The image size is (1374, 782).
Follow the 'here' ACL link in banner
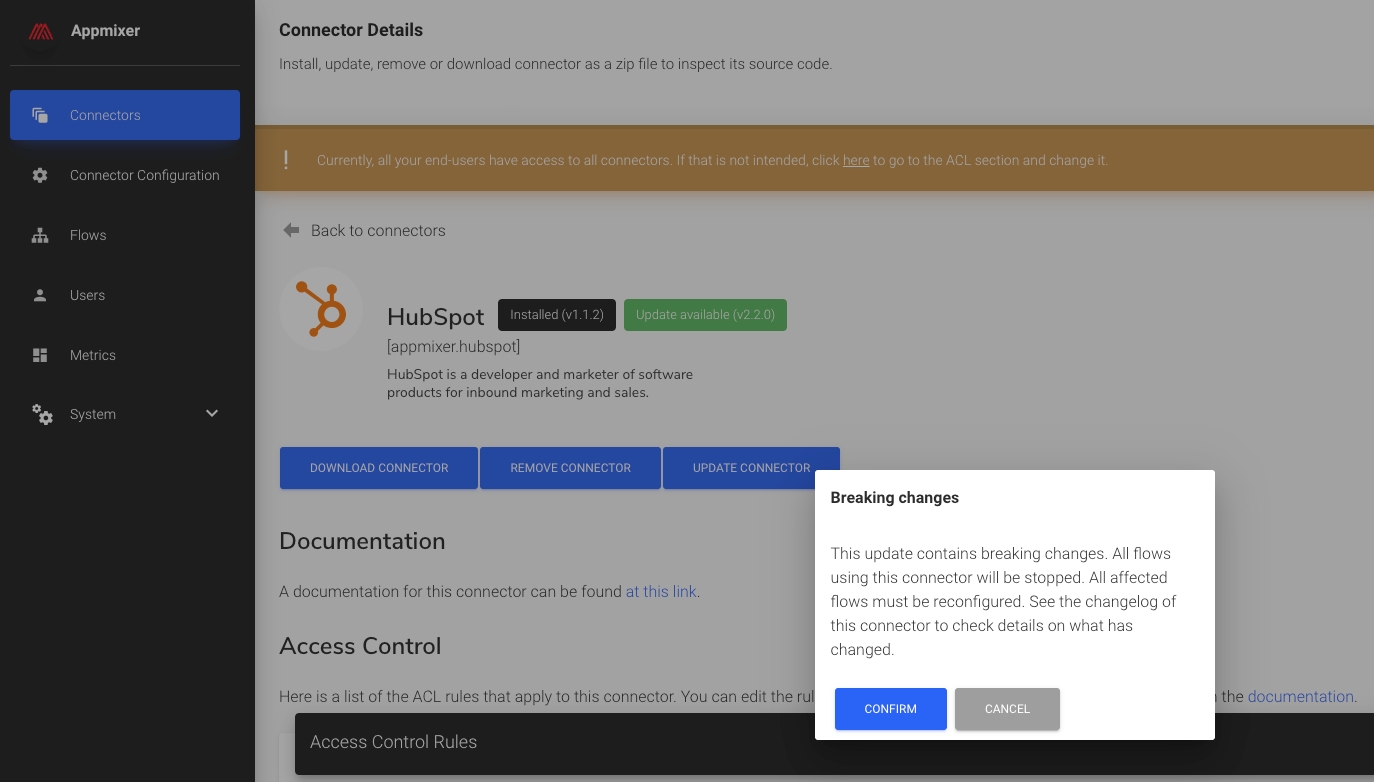(x=856, y=160)
